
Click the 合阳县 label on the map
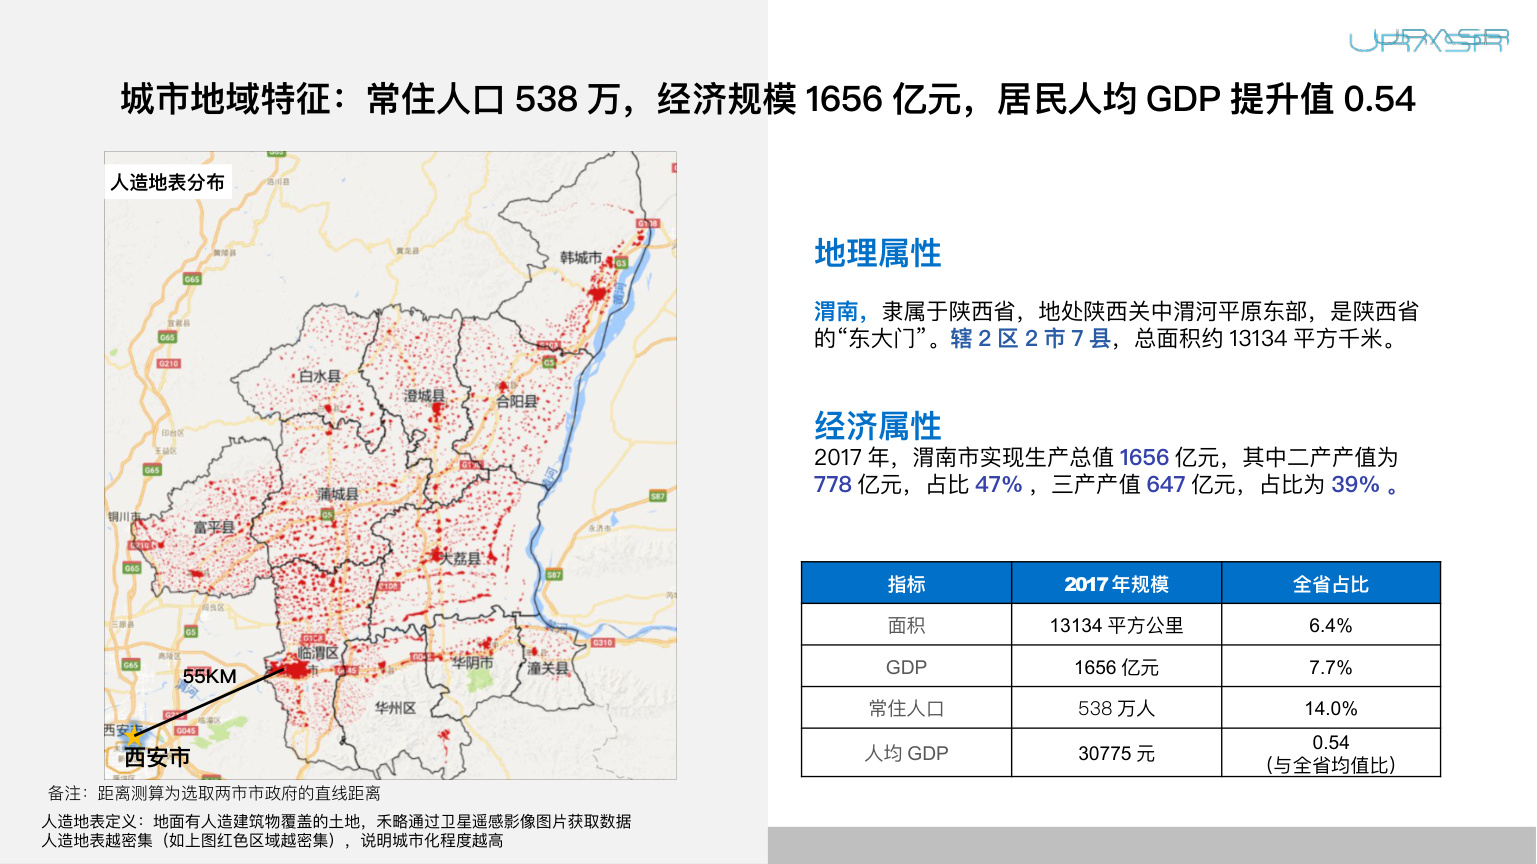coord(517,401)
